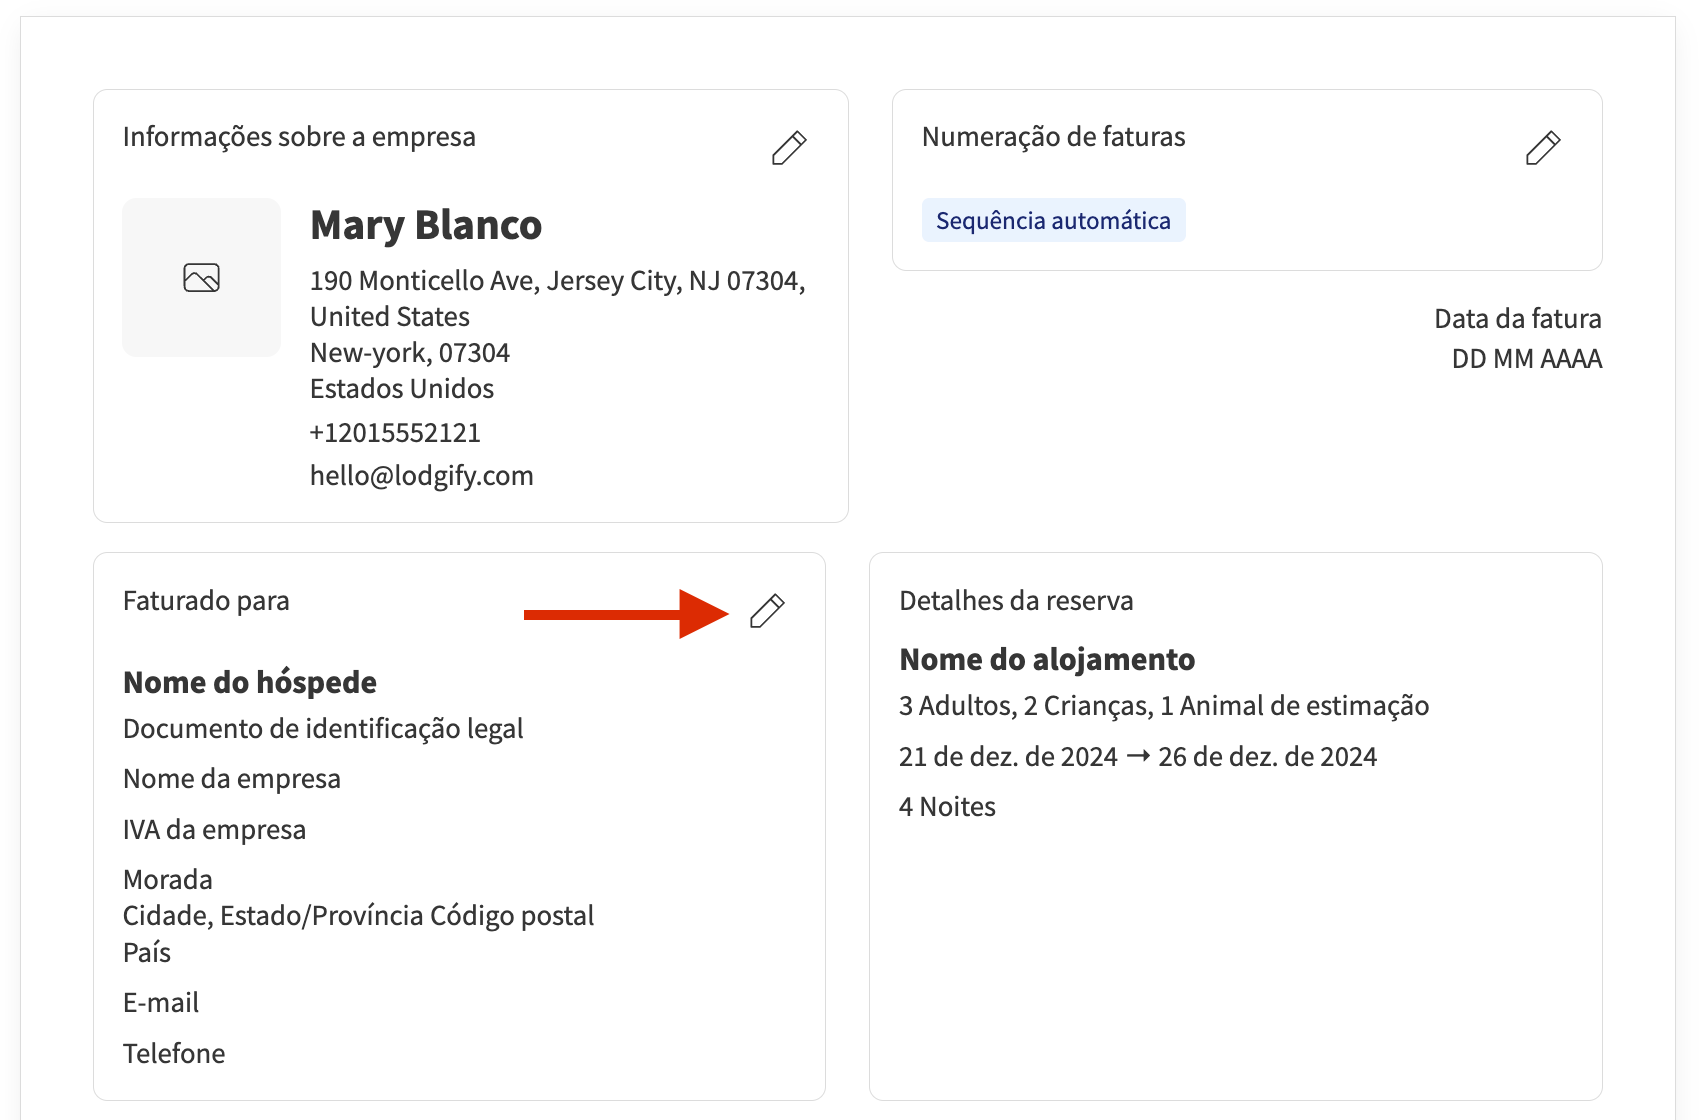Edit the invoice numbering settings
Screen dimensions: 1708x1120
pyautogui.click(x=1543, y=148)
